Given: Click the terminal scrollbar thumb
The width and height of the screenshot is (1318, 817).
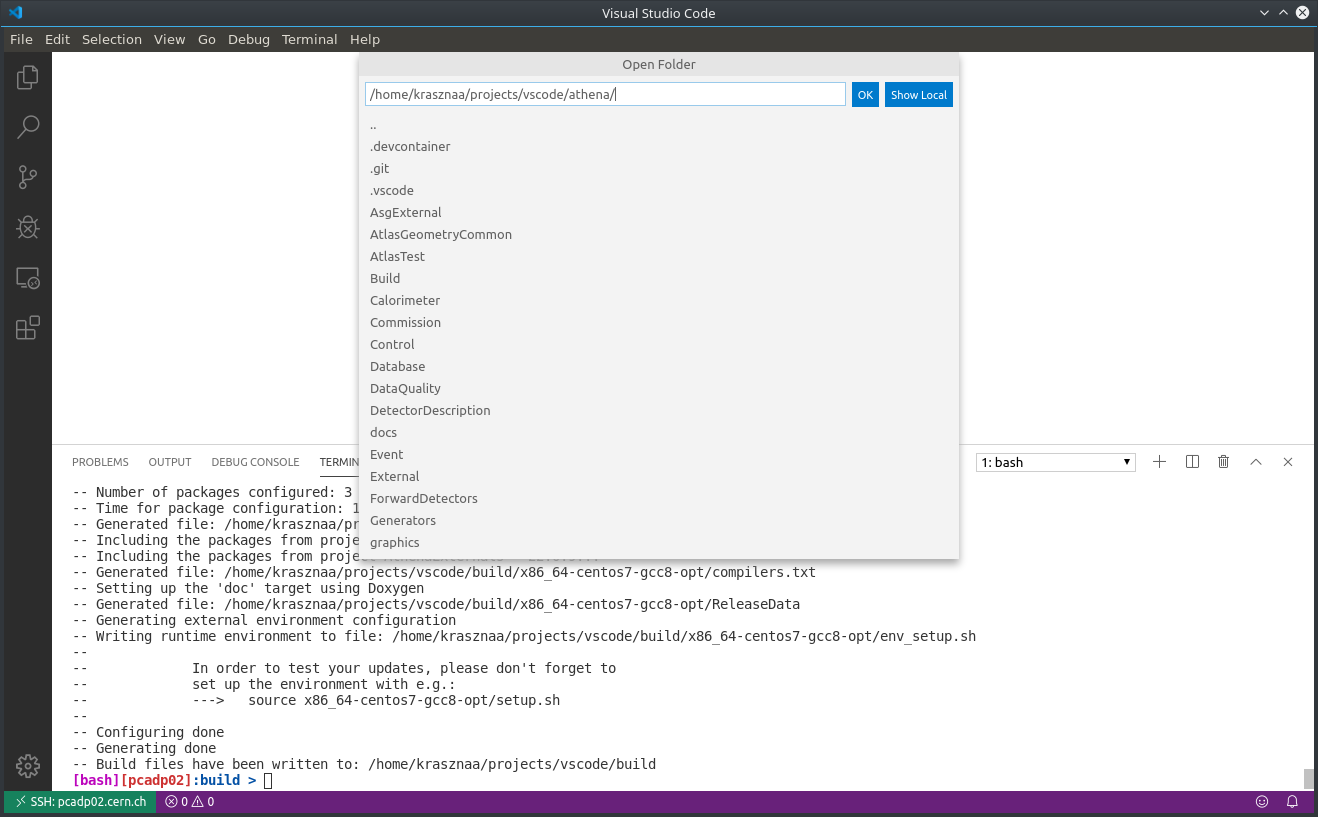Looking at the screenshot, I should pyautogui.click(x=1308, y=778).
